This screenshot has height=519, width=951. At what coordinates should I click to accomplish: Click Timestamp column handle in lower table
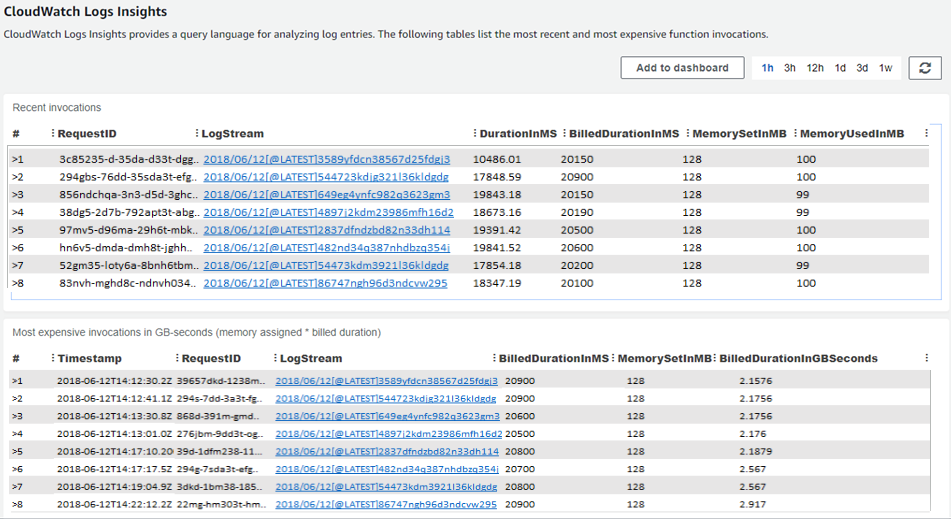point(53,358)
